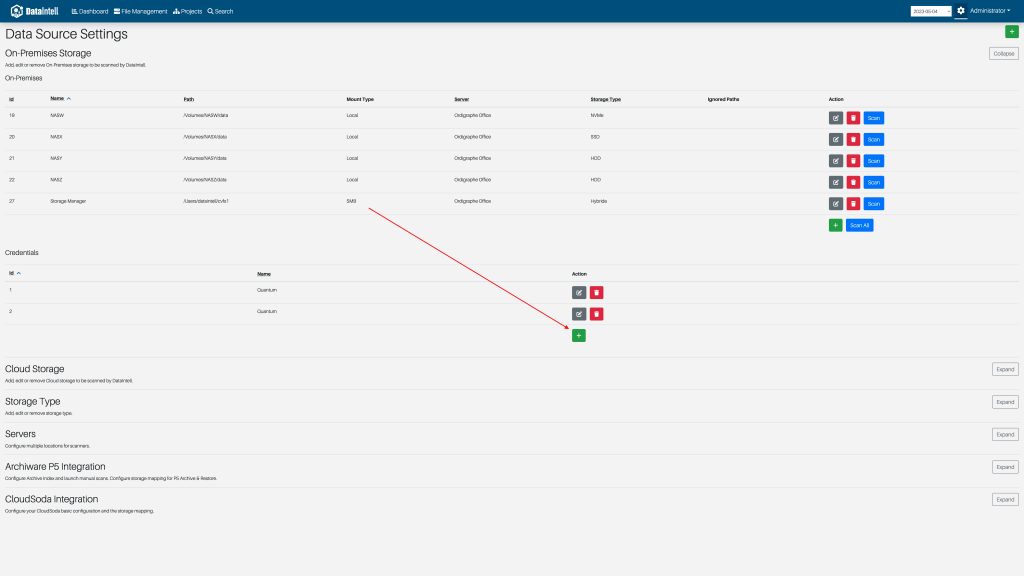
Task: Go to the Projects page
Action: tap(187, 11)
